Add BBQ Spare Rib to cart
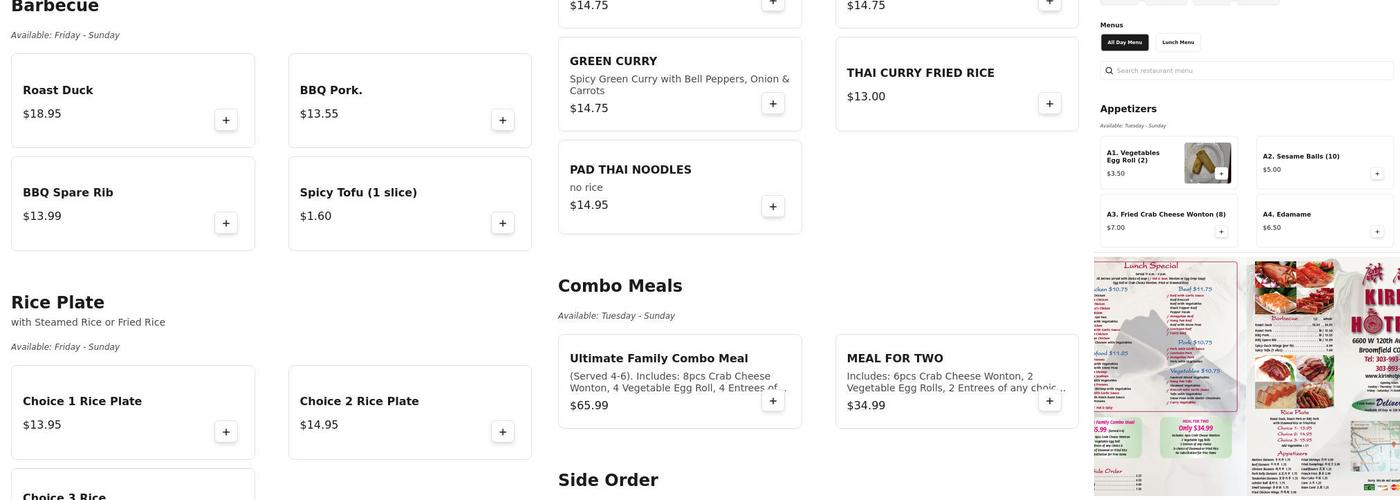Image resolution: width=1400 pixels, height=500 pixels. [226, 223]
